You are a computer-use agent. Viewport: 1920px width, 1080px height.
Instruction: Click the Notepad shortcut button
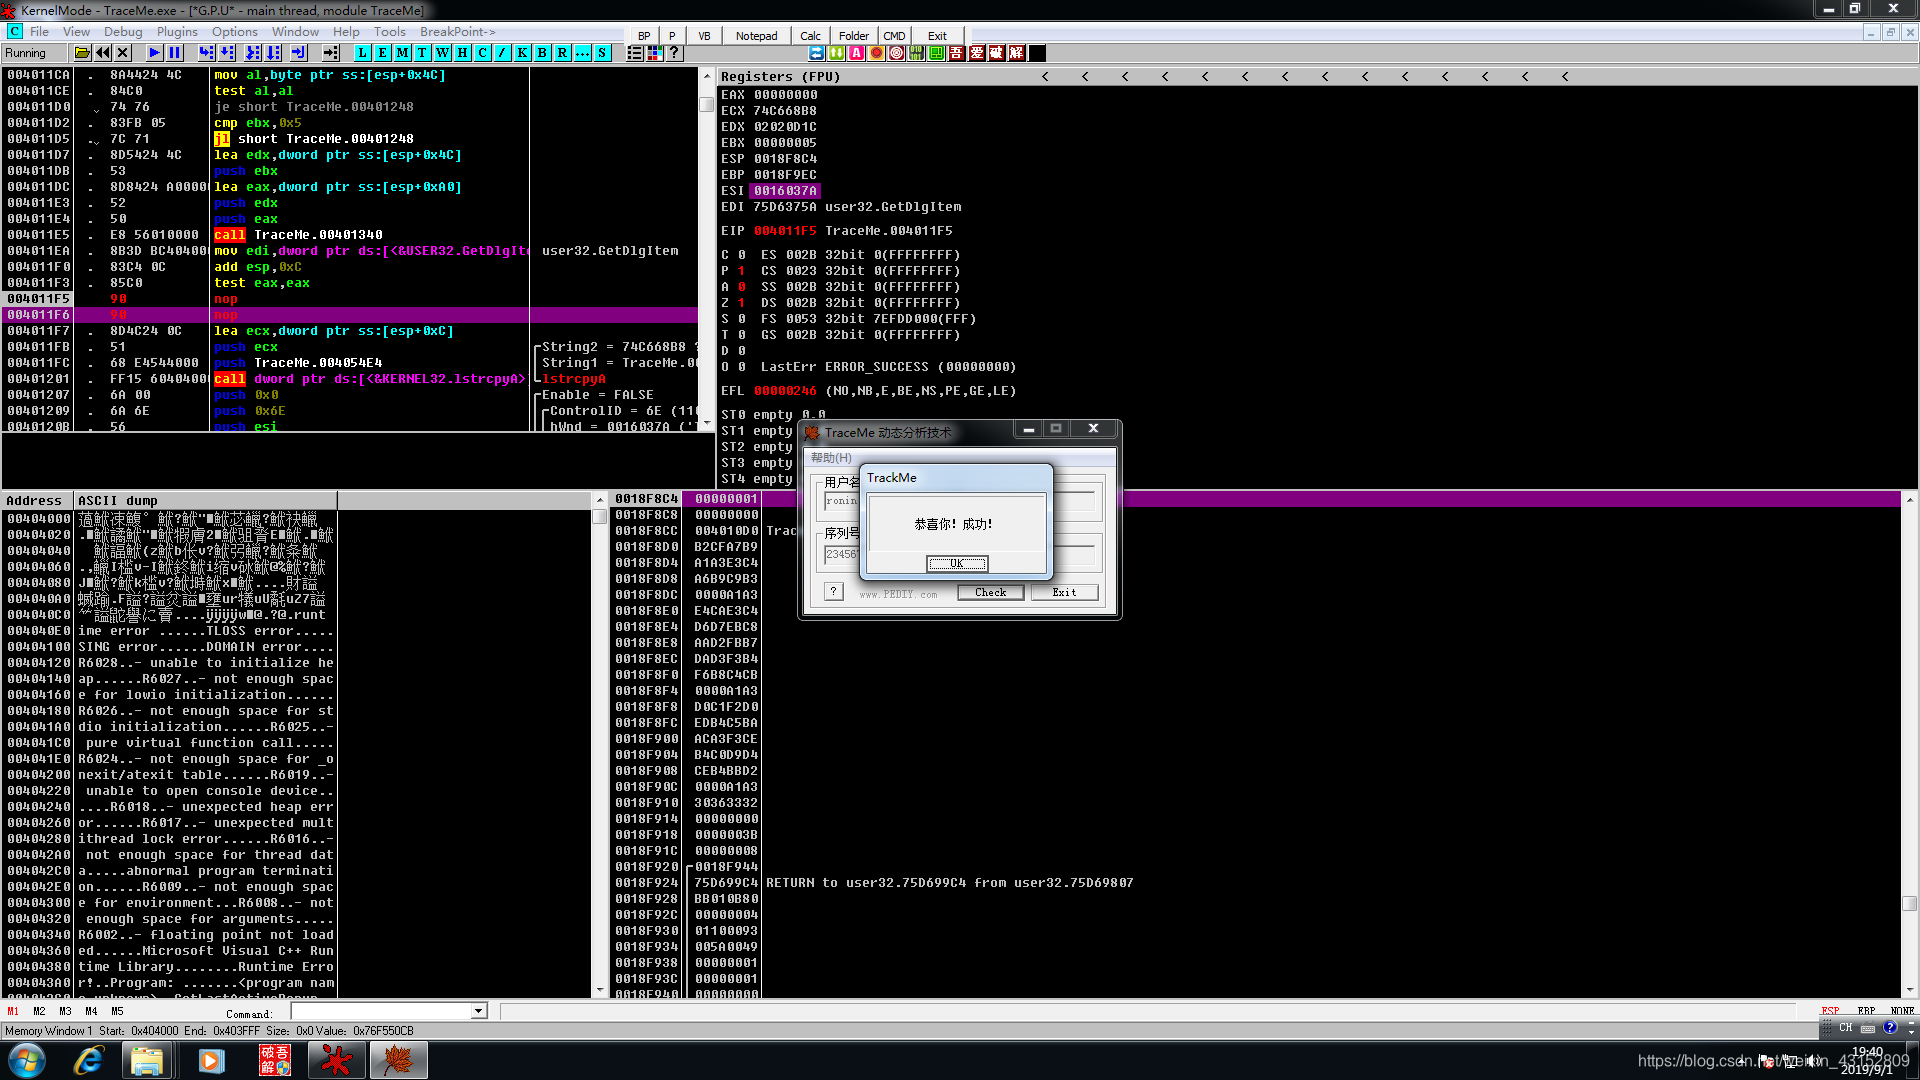[756, 36]
